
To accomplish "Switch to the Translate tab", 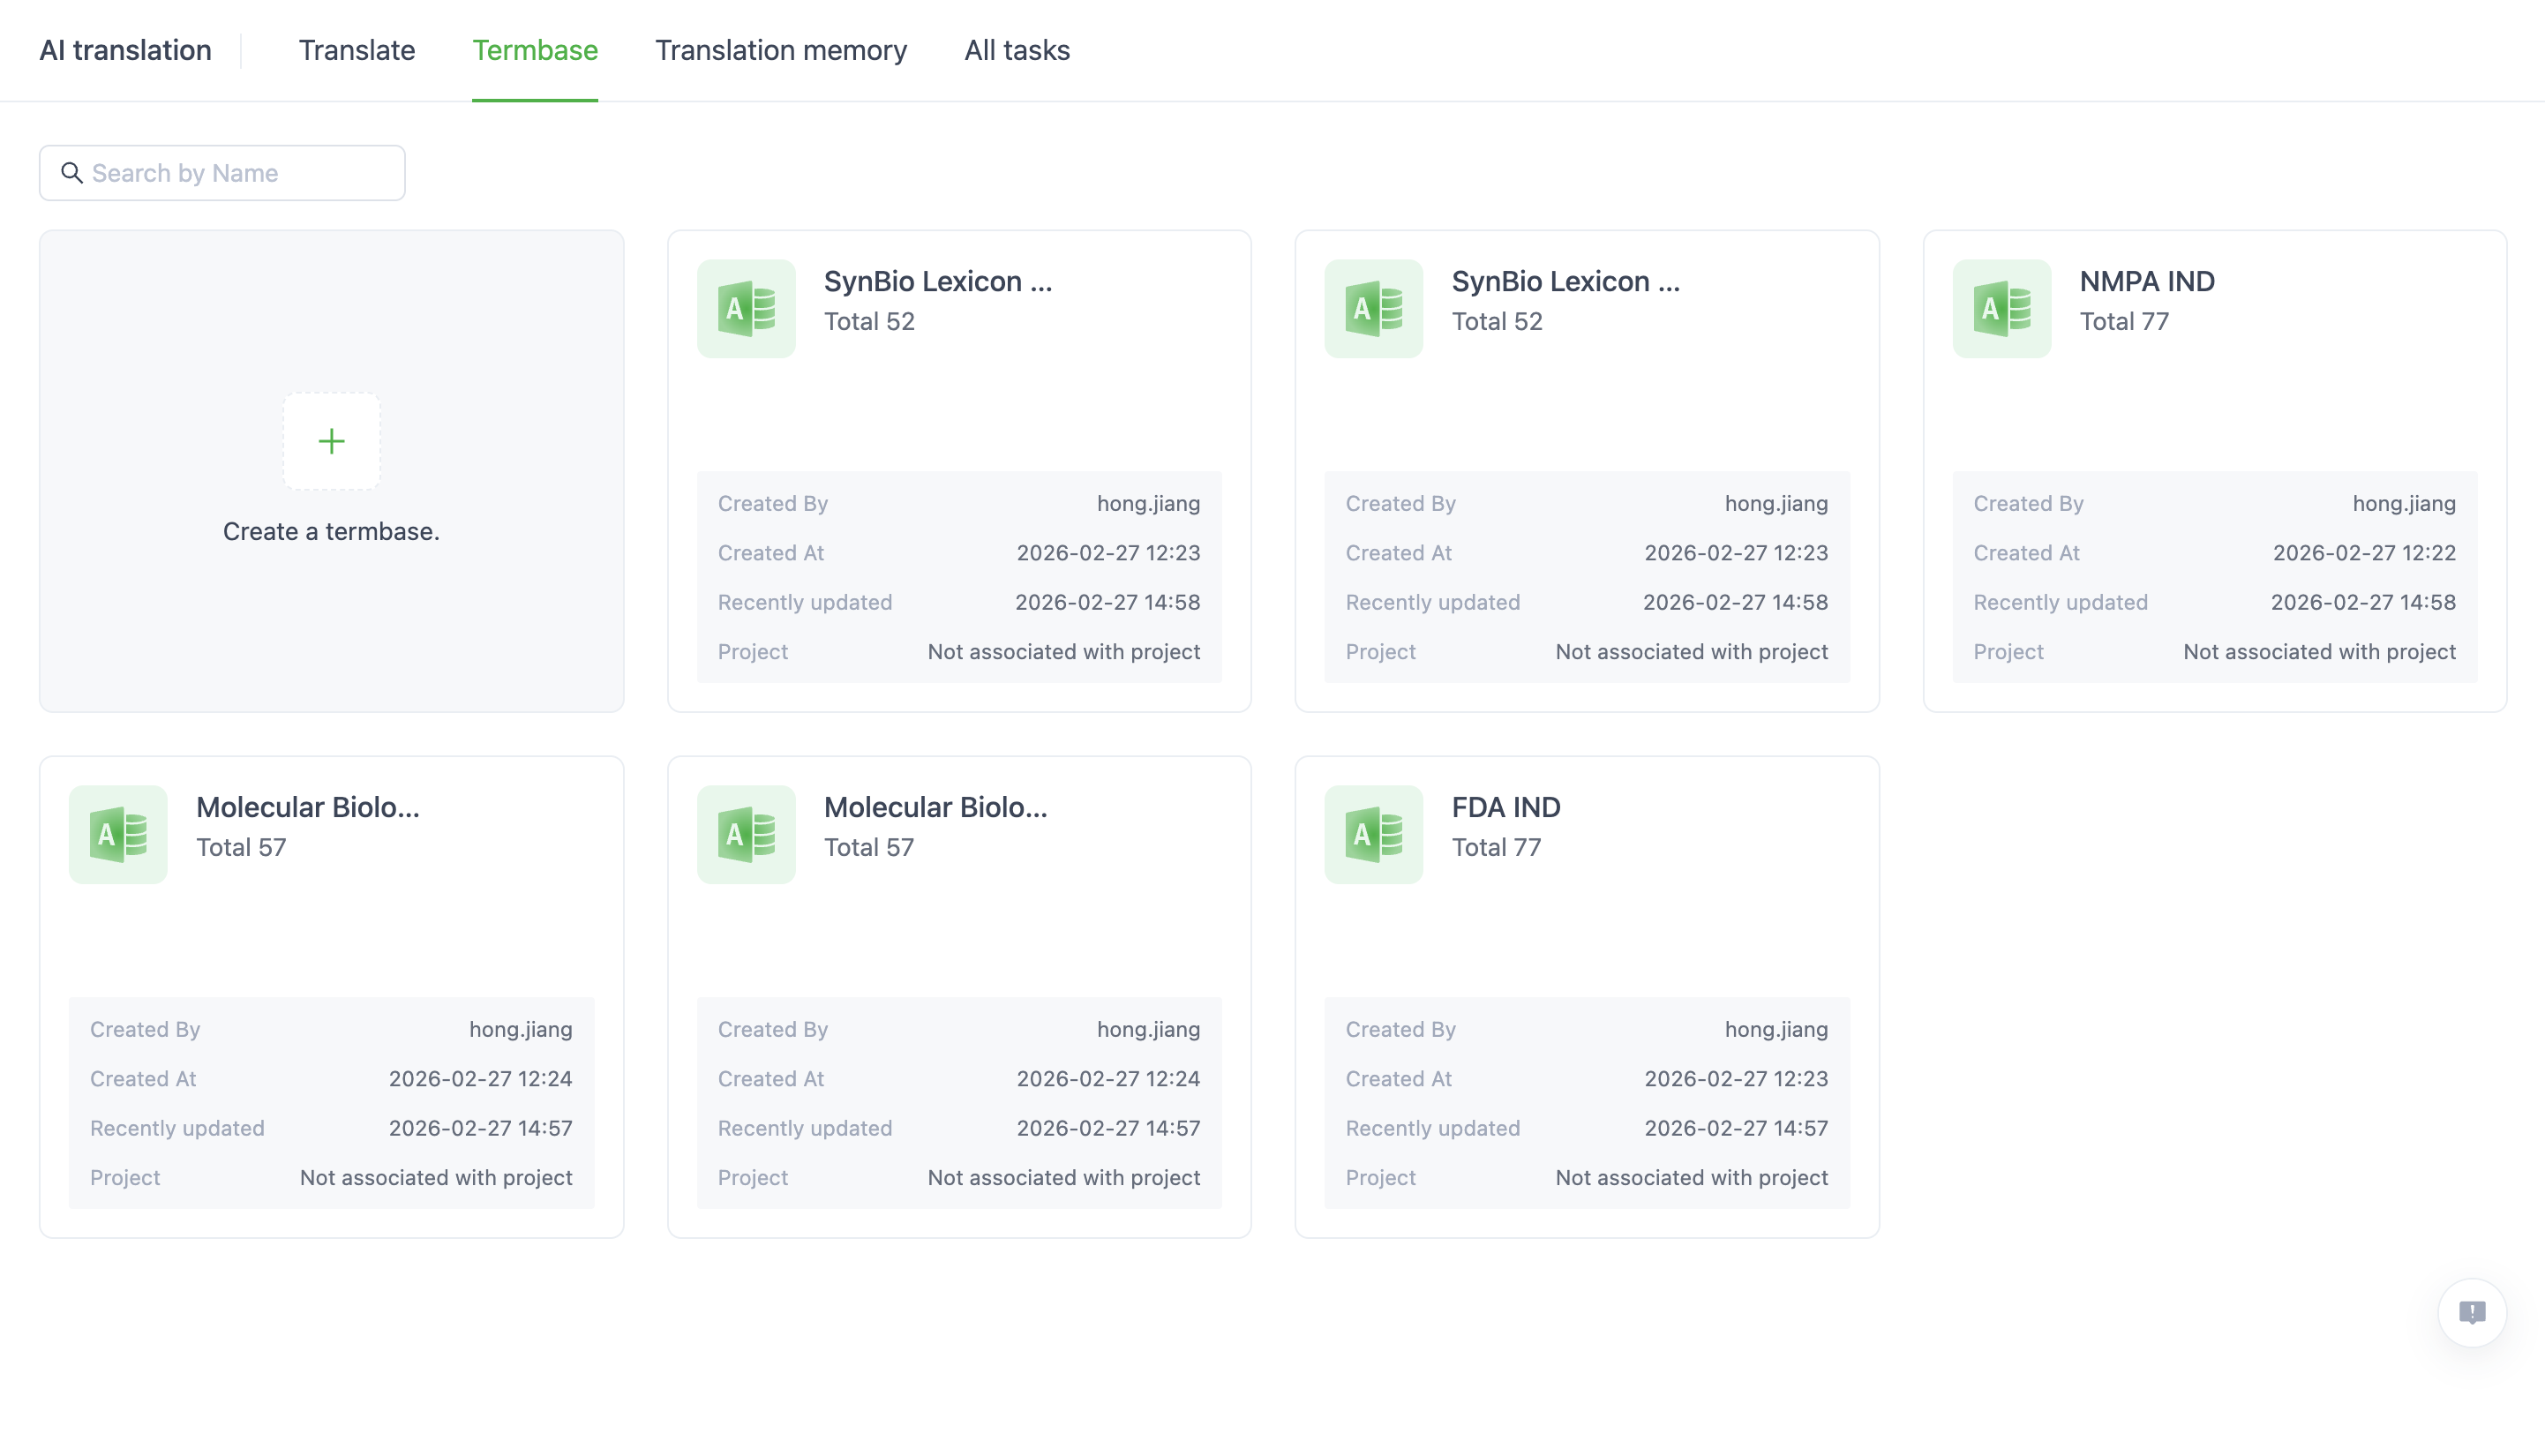I will tap(356, 50).
